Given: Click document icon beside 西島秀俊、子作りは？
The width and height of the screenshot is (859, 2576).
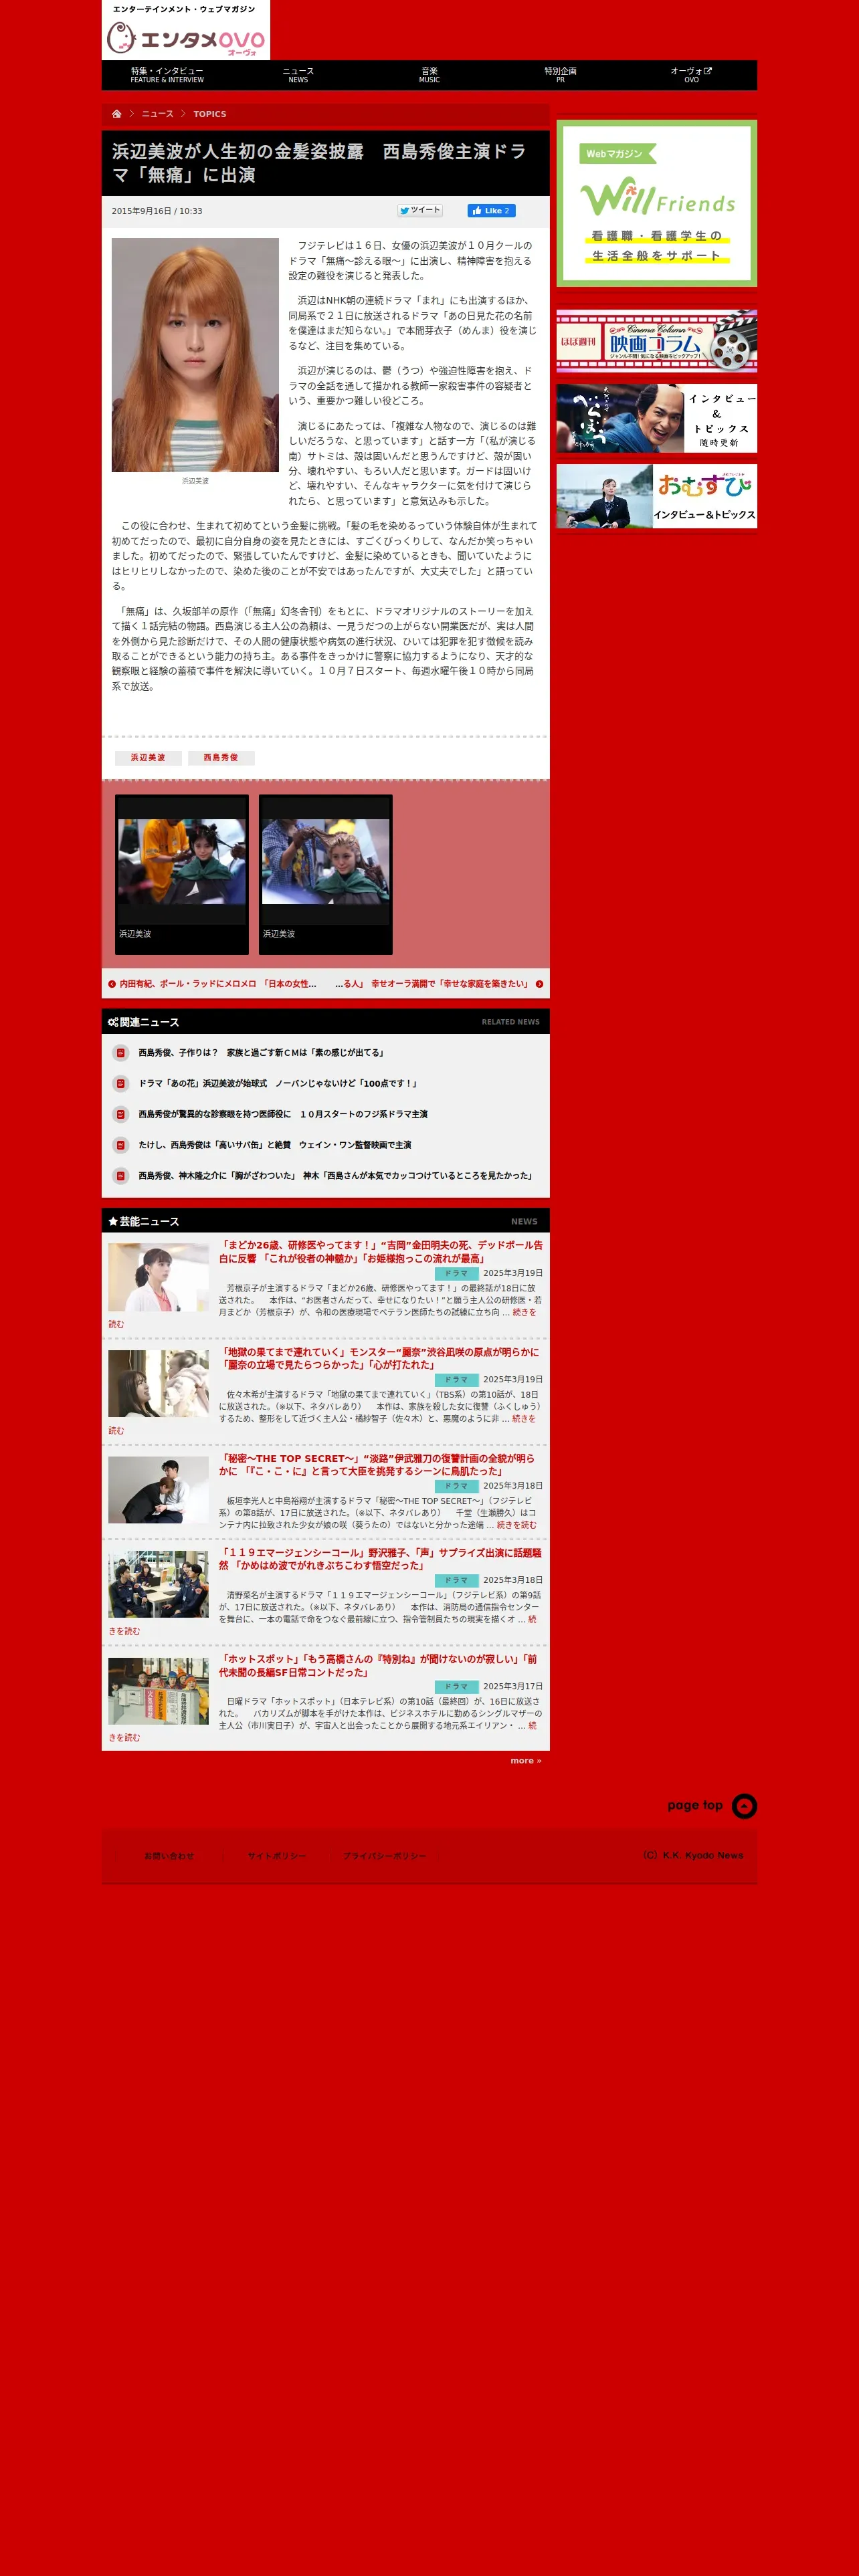Looking at the screenshot, I should (121, 1053).
